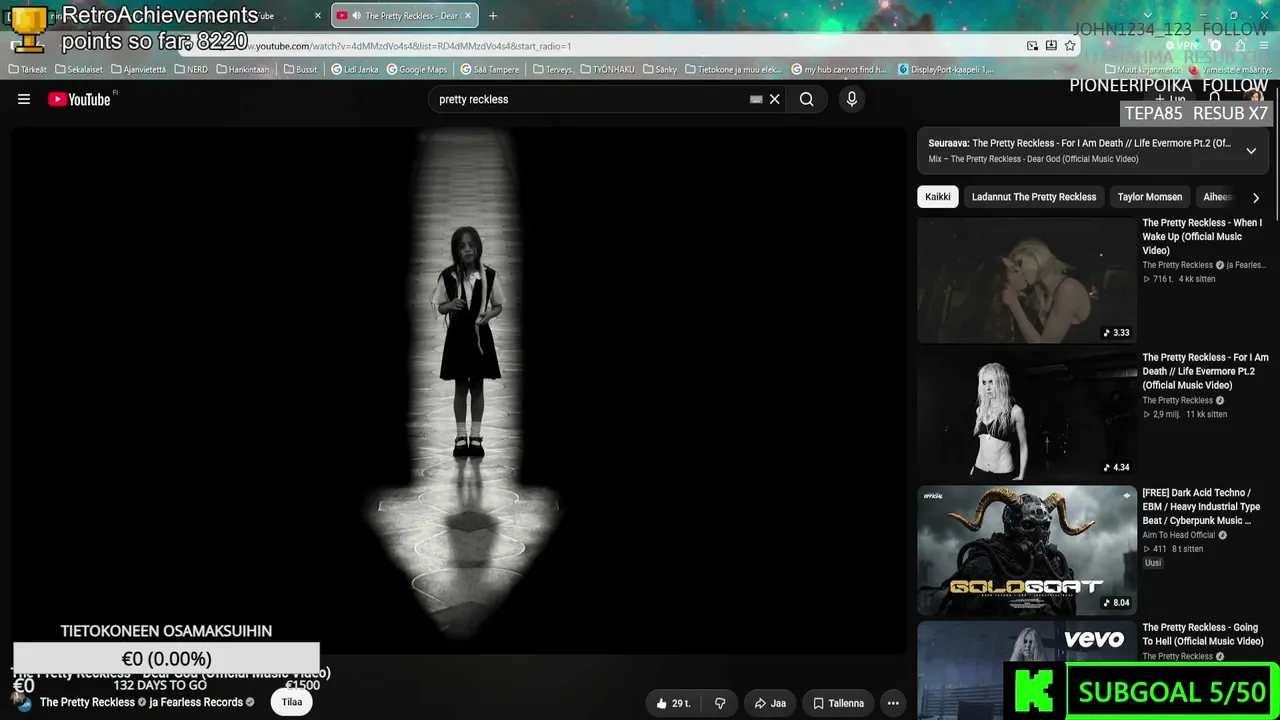The width and height of the screenshot is (1280, 720).
Task: Subscribe with the Tilaa button
Action: coord(292,702)
